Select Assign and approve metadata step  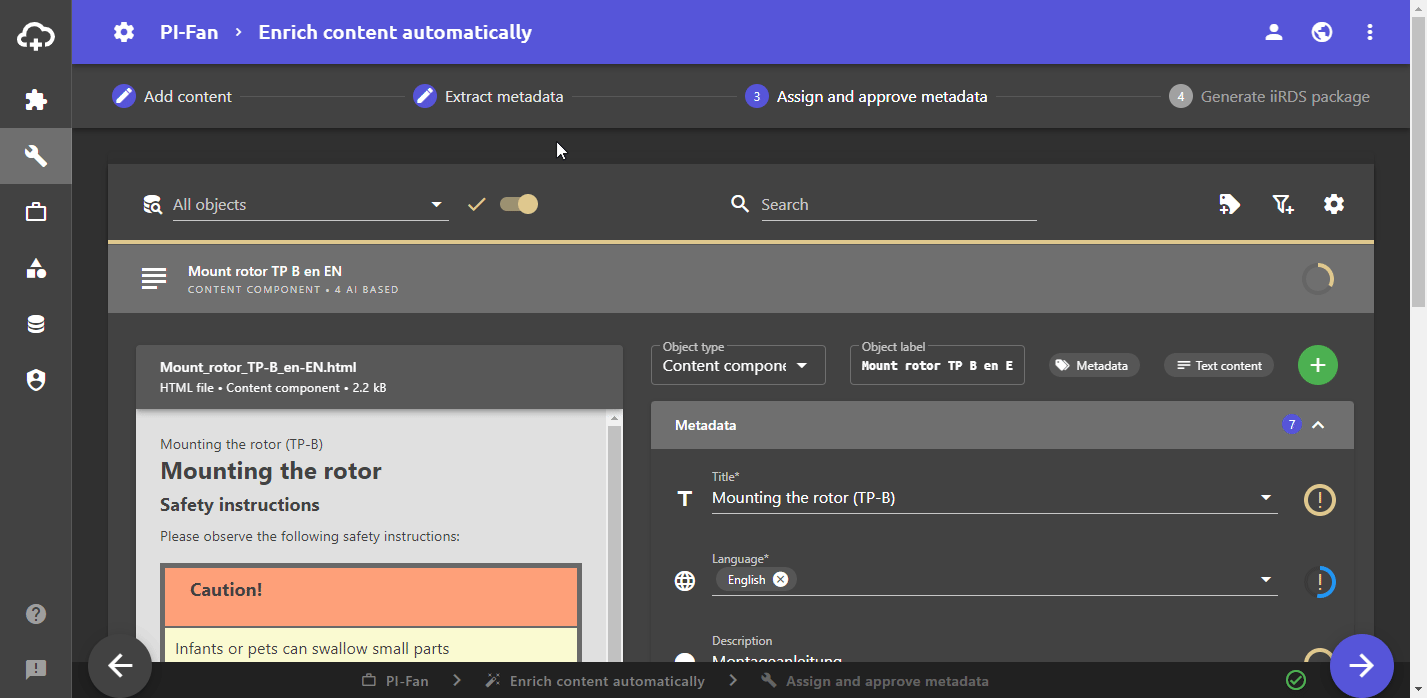click(866, 97)
